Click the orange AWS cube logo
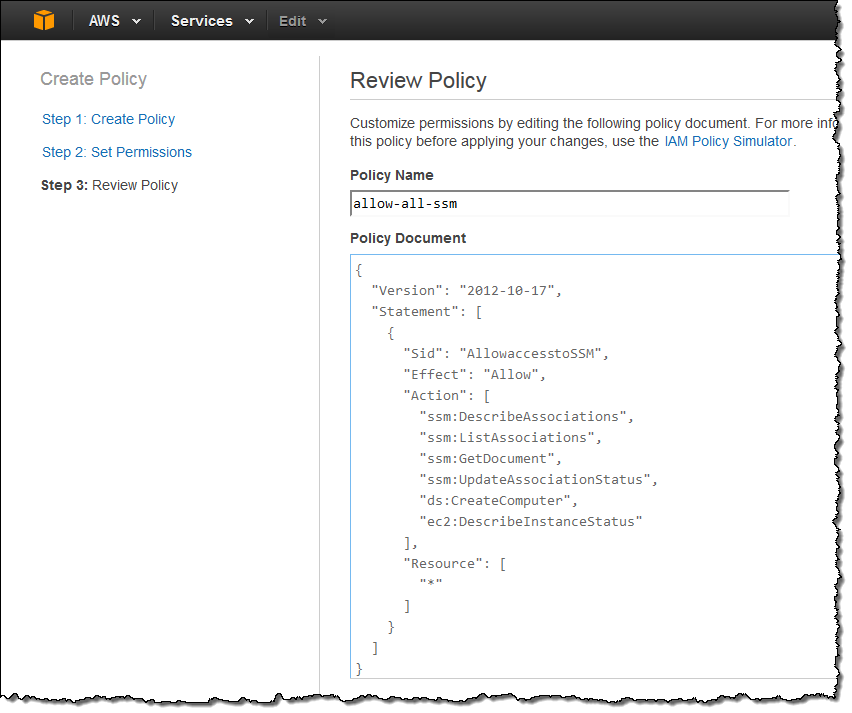The height and width of the screenshot is (713, 852). [x=45, y=20]
